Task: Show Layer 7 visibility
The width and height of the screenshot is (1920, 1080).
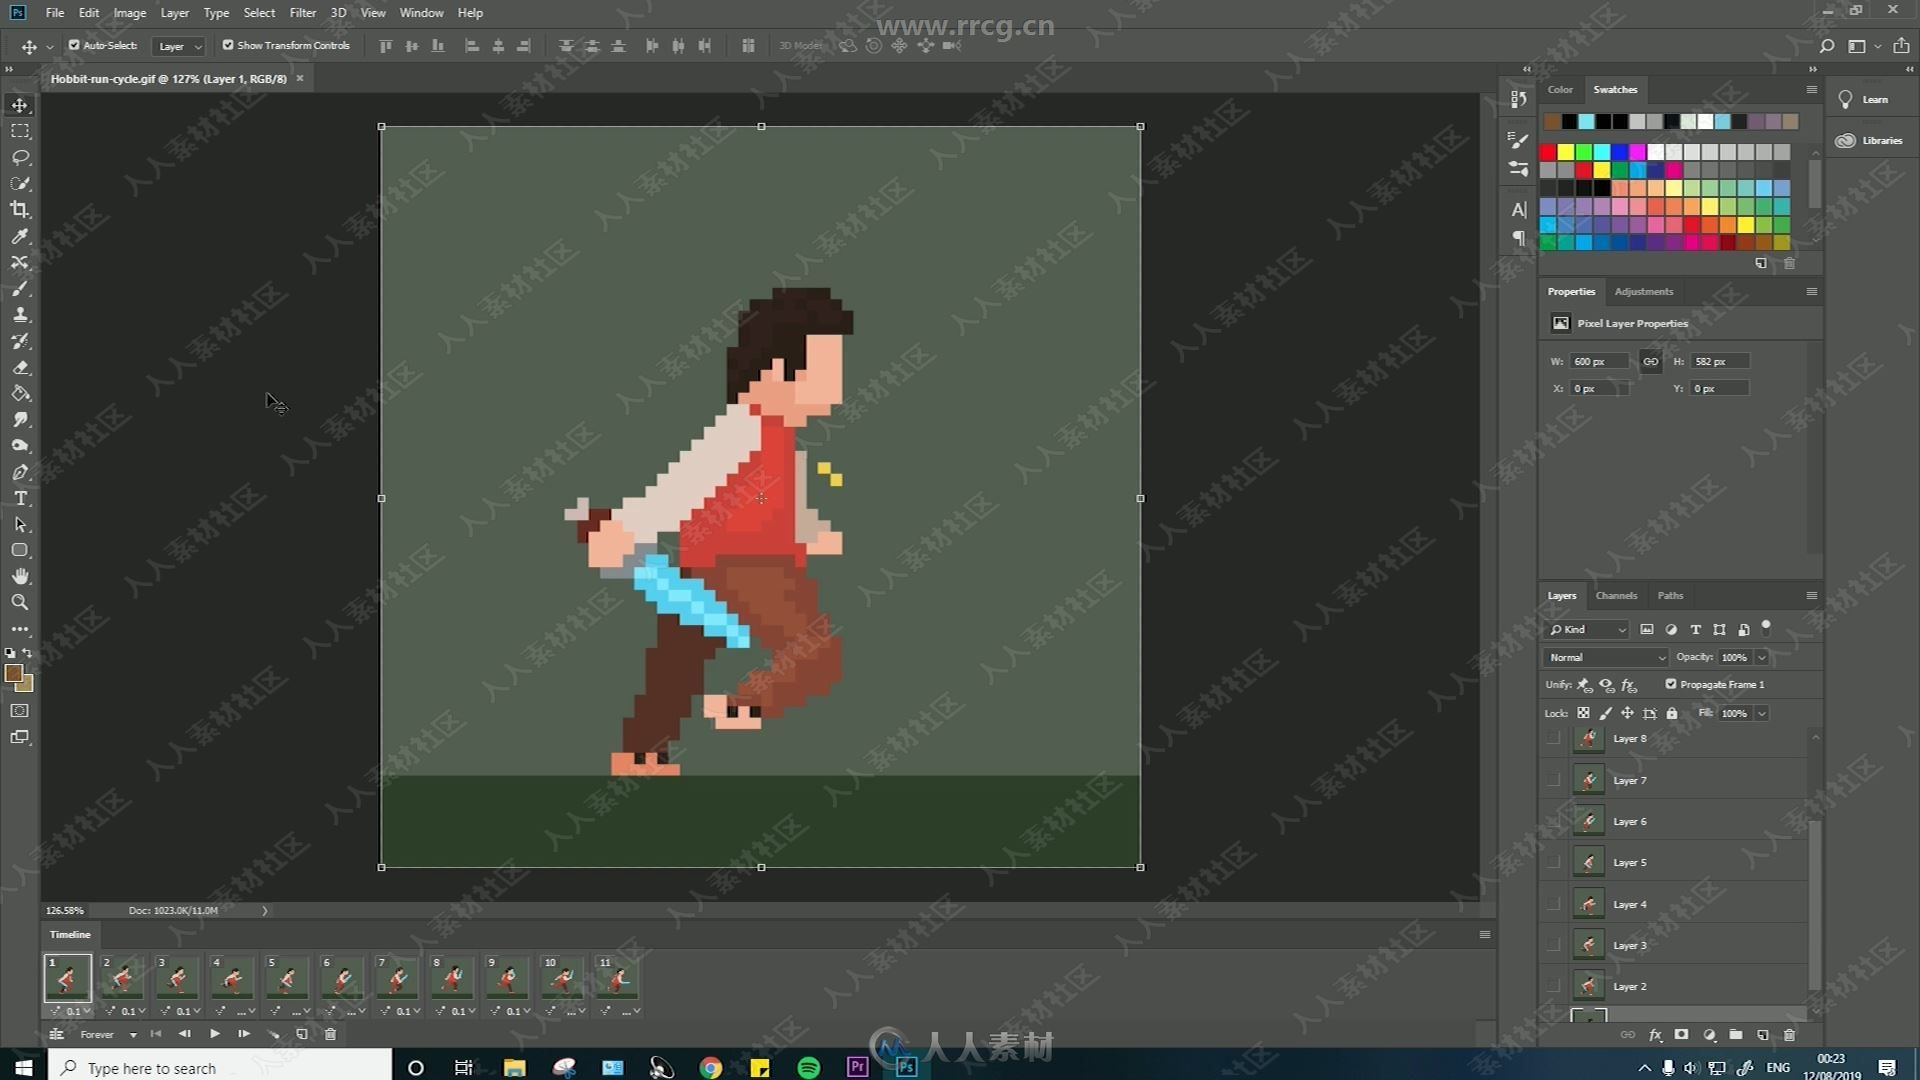Action: coord(1553,780)
